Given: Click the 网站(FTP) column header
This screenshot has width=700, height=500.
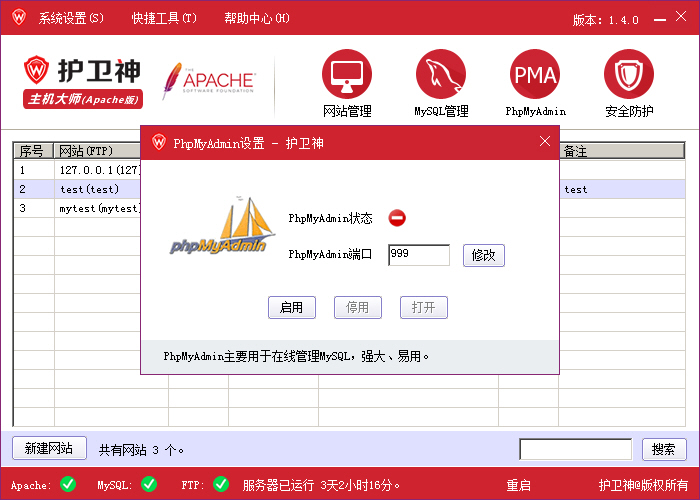Looking at the screenshot, I should 97,151.
